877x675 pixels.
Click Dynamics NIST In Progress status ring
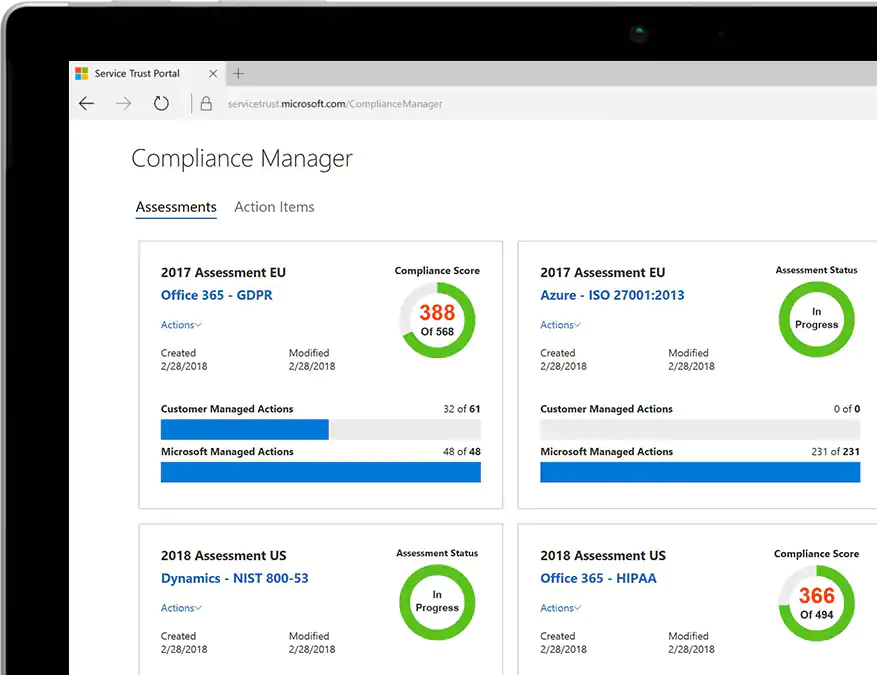437,602
